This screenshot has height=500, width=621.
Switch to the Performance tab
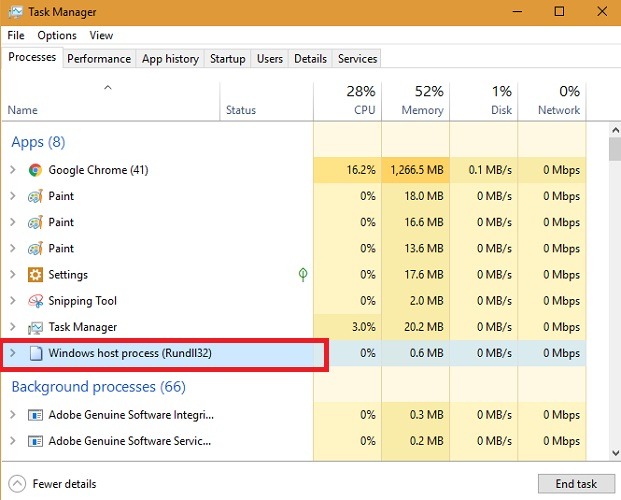click(x=99, y=59)
